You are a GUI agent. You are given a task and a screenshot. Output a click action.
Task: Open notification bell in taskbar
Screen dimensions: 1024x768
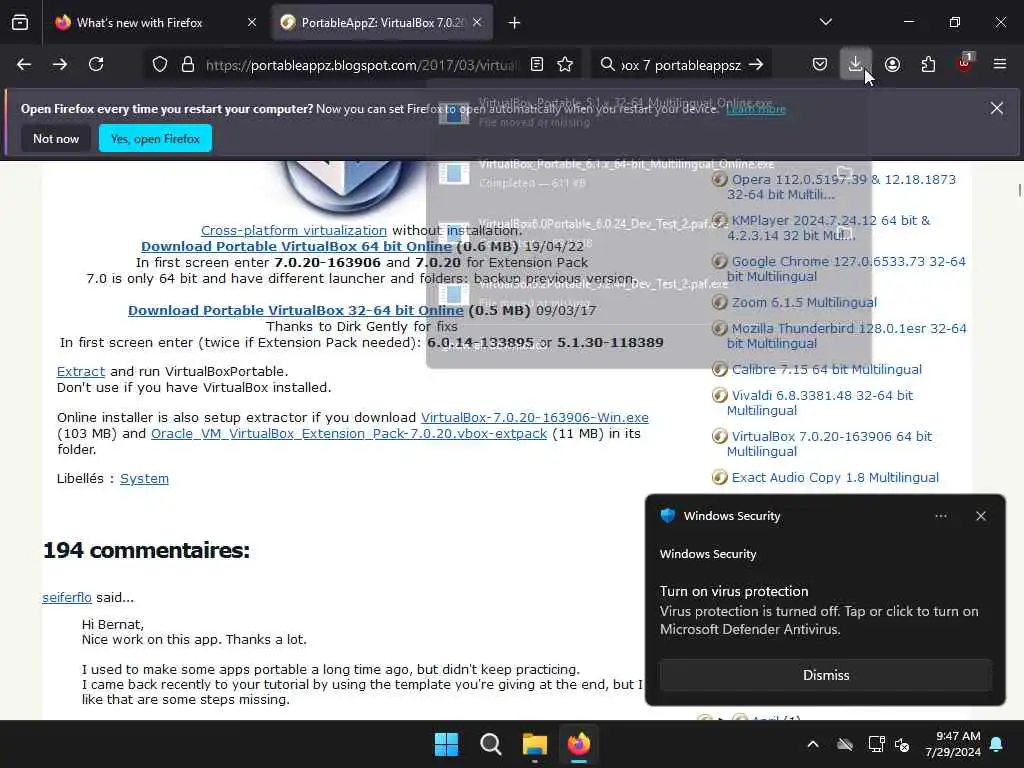(997, 744)
